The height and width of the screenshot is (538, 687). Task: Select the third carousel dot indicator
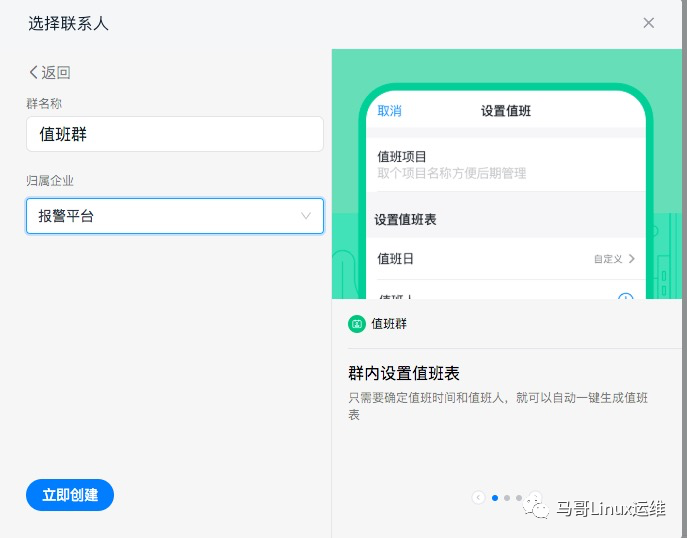(x=519, y=498)
